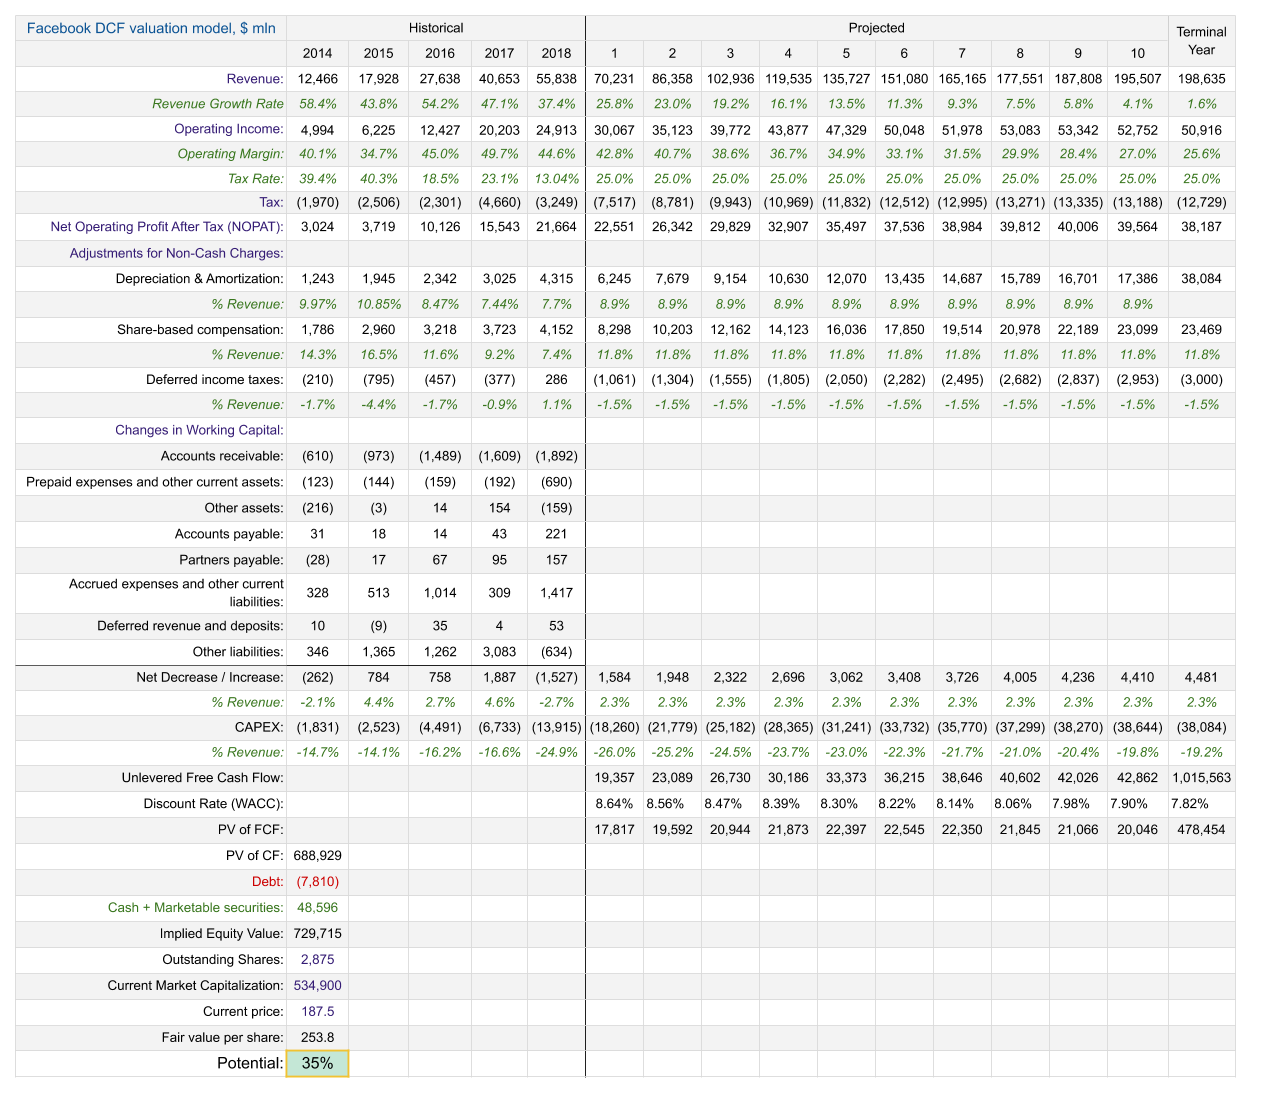Select the Implied Equity Value 729,715 cell
This screenshot has width=1262, height=1100.
pyautogui.click(x=318, y=933)
